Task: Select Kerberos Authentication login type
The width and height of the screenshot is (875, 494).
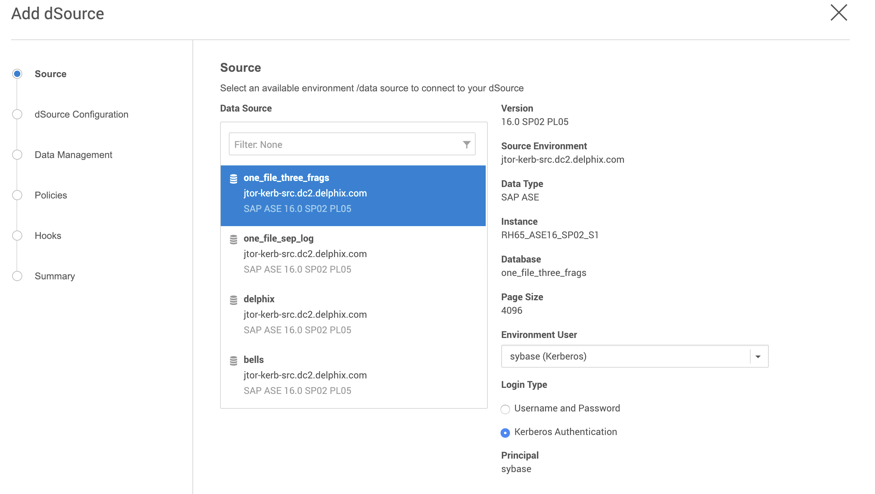Action: tap(506, 433)
